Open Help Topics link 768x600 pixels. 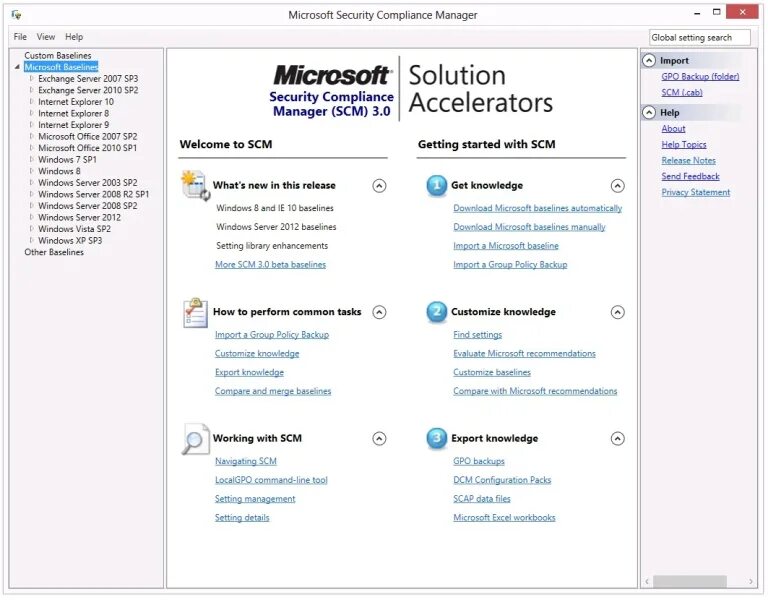coord(684,144)
